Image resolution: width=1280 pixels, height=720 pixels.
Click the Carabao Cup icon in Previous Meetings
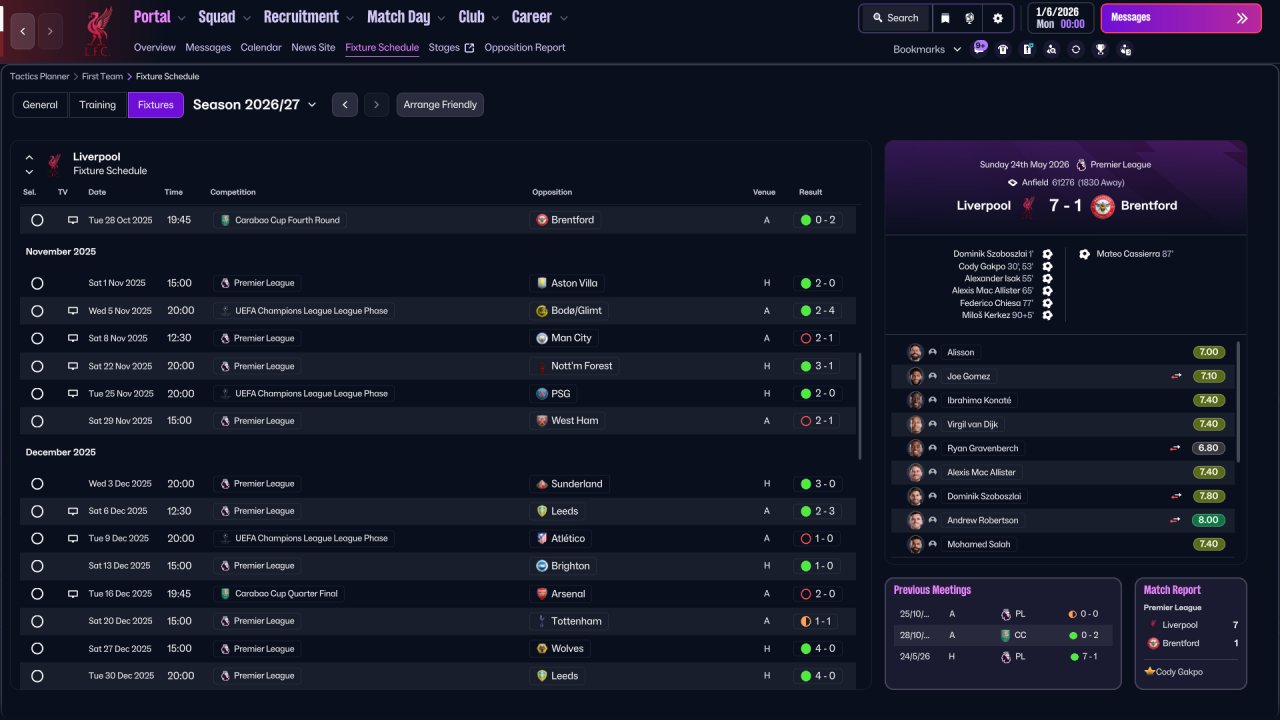coord(1006,635)
